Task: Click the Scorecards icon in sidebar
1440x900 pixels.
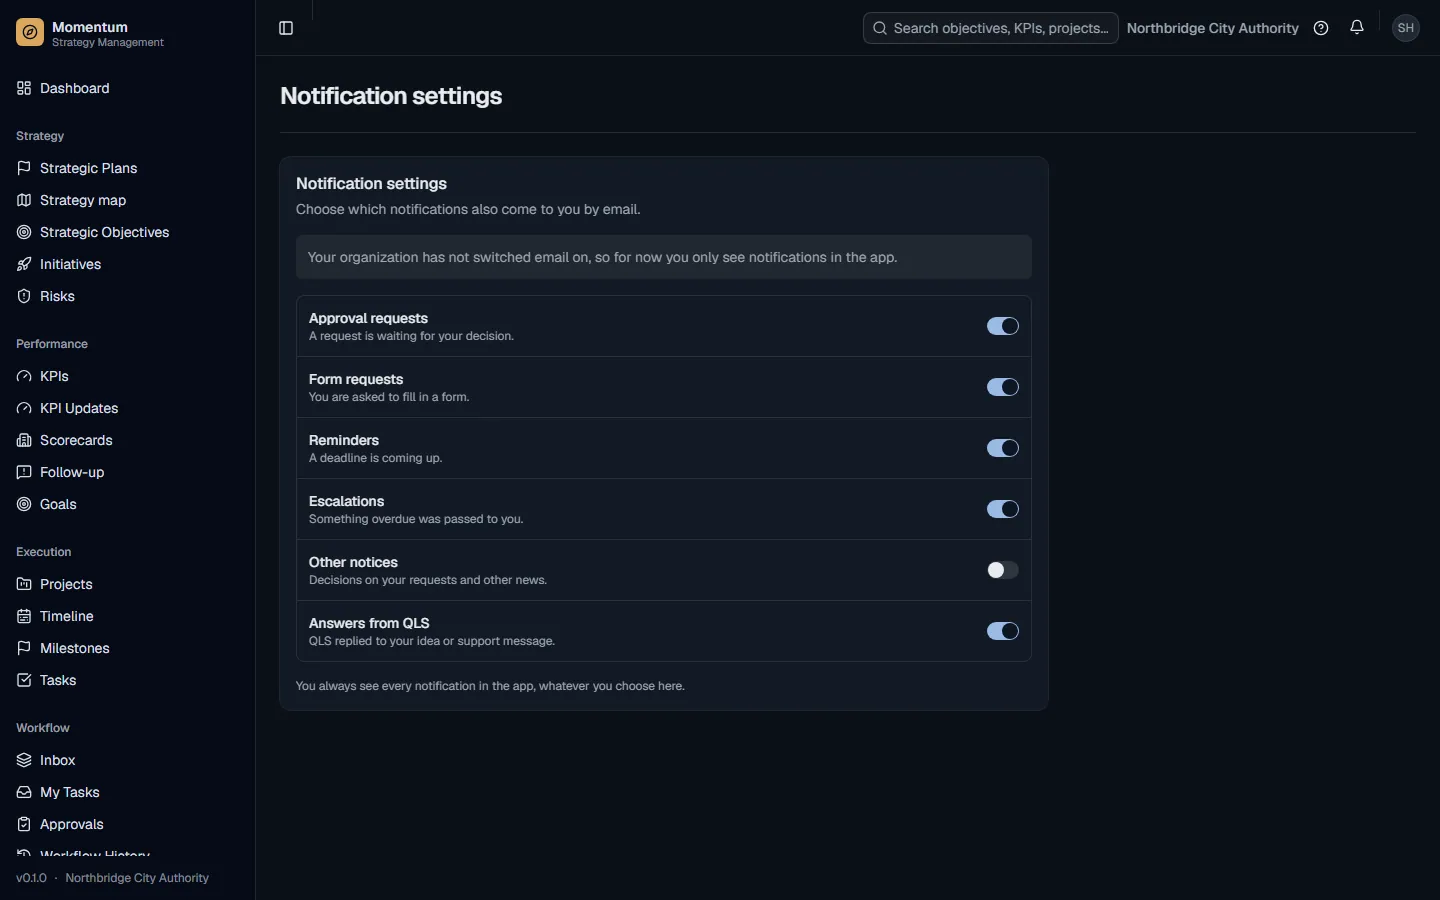Action: click(24, 440)
